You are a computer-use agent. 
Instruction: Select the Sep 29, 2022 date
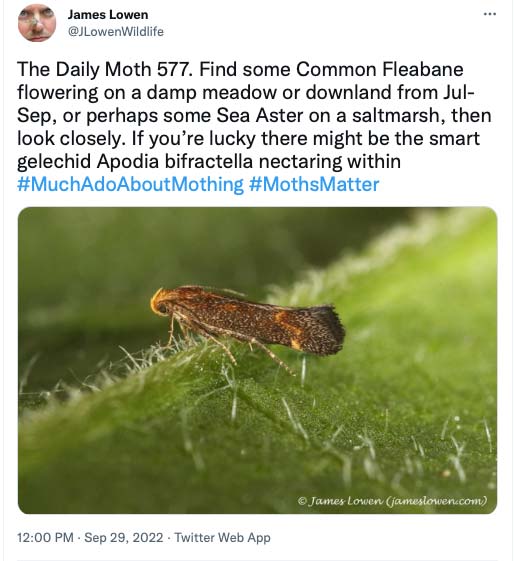coord(123,537)
